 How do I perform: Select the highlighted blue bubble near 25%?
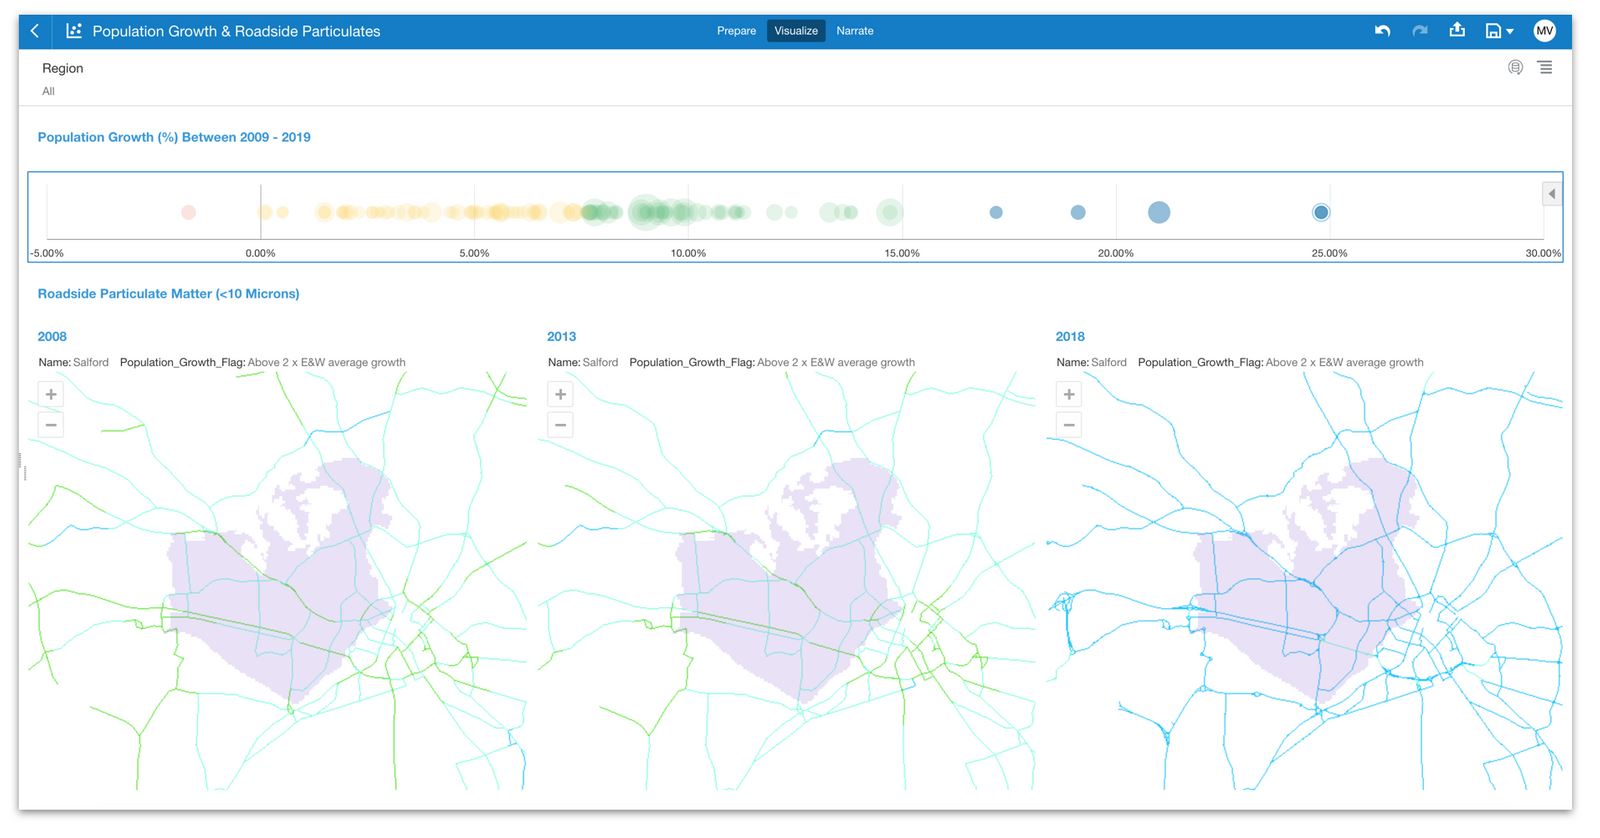click(1321, 212)
